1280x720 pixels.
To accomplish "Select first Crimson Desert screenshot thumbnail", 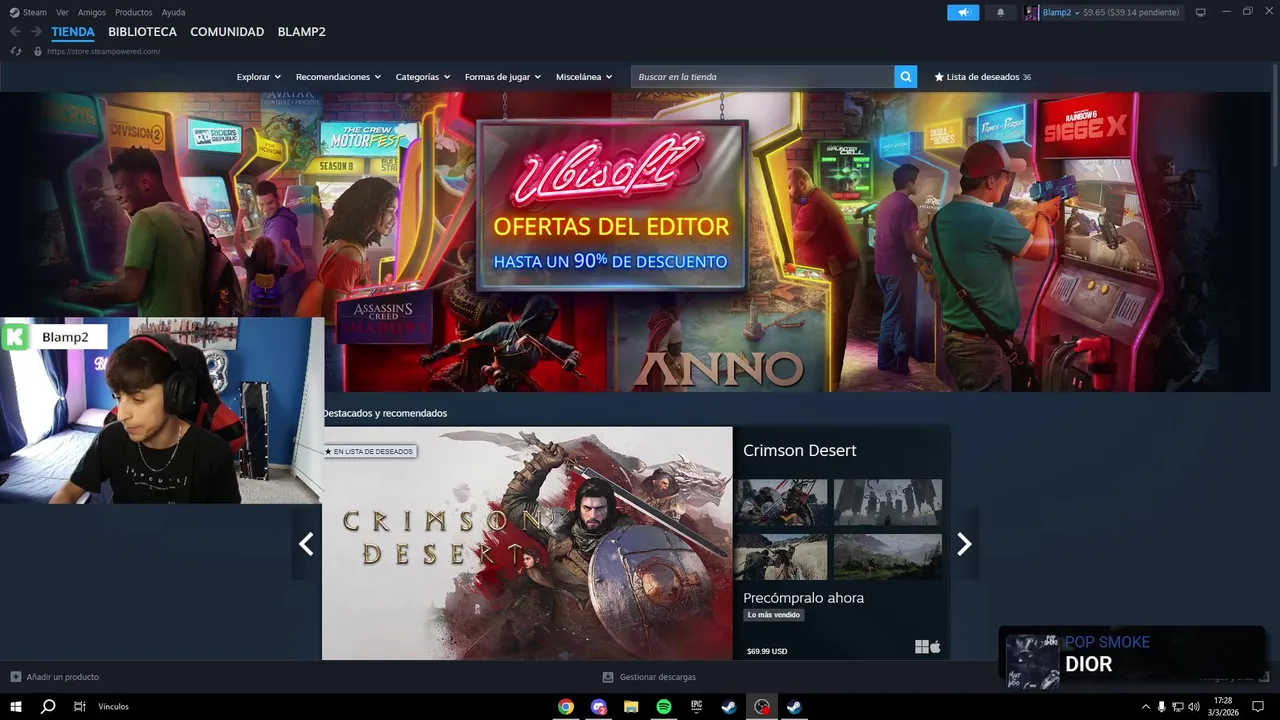I will (x=781, y=502).
